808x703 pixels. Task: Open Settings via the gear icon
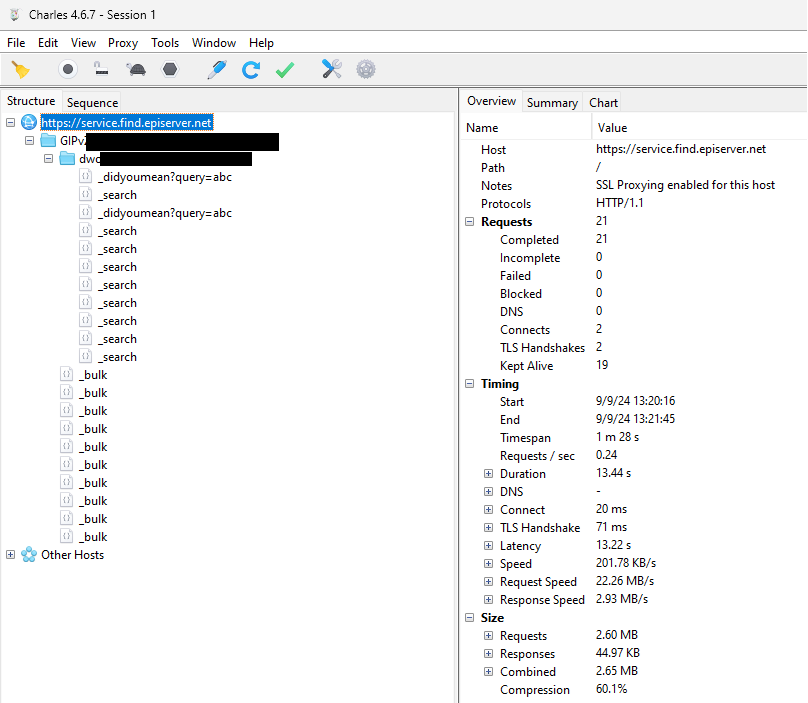coord(366,69)
